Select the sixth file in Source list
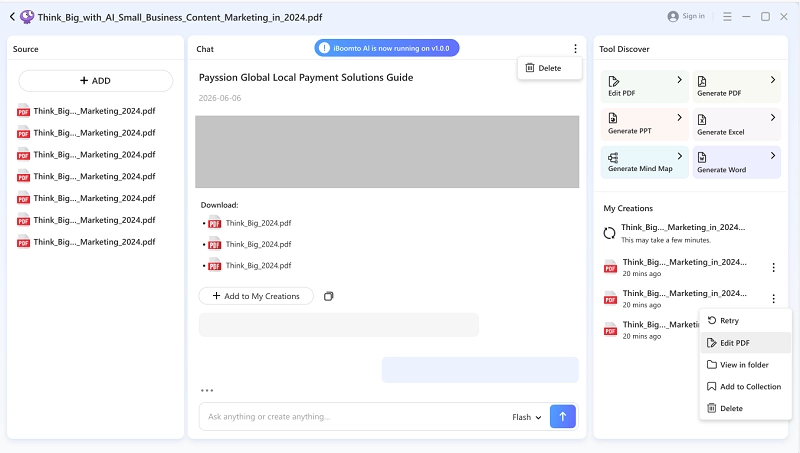This screenshot has height=453, width=800. [x=86, y=220]
